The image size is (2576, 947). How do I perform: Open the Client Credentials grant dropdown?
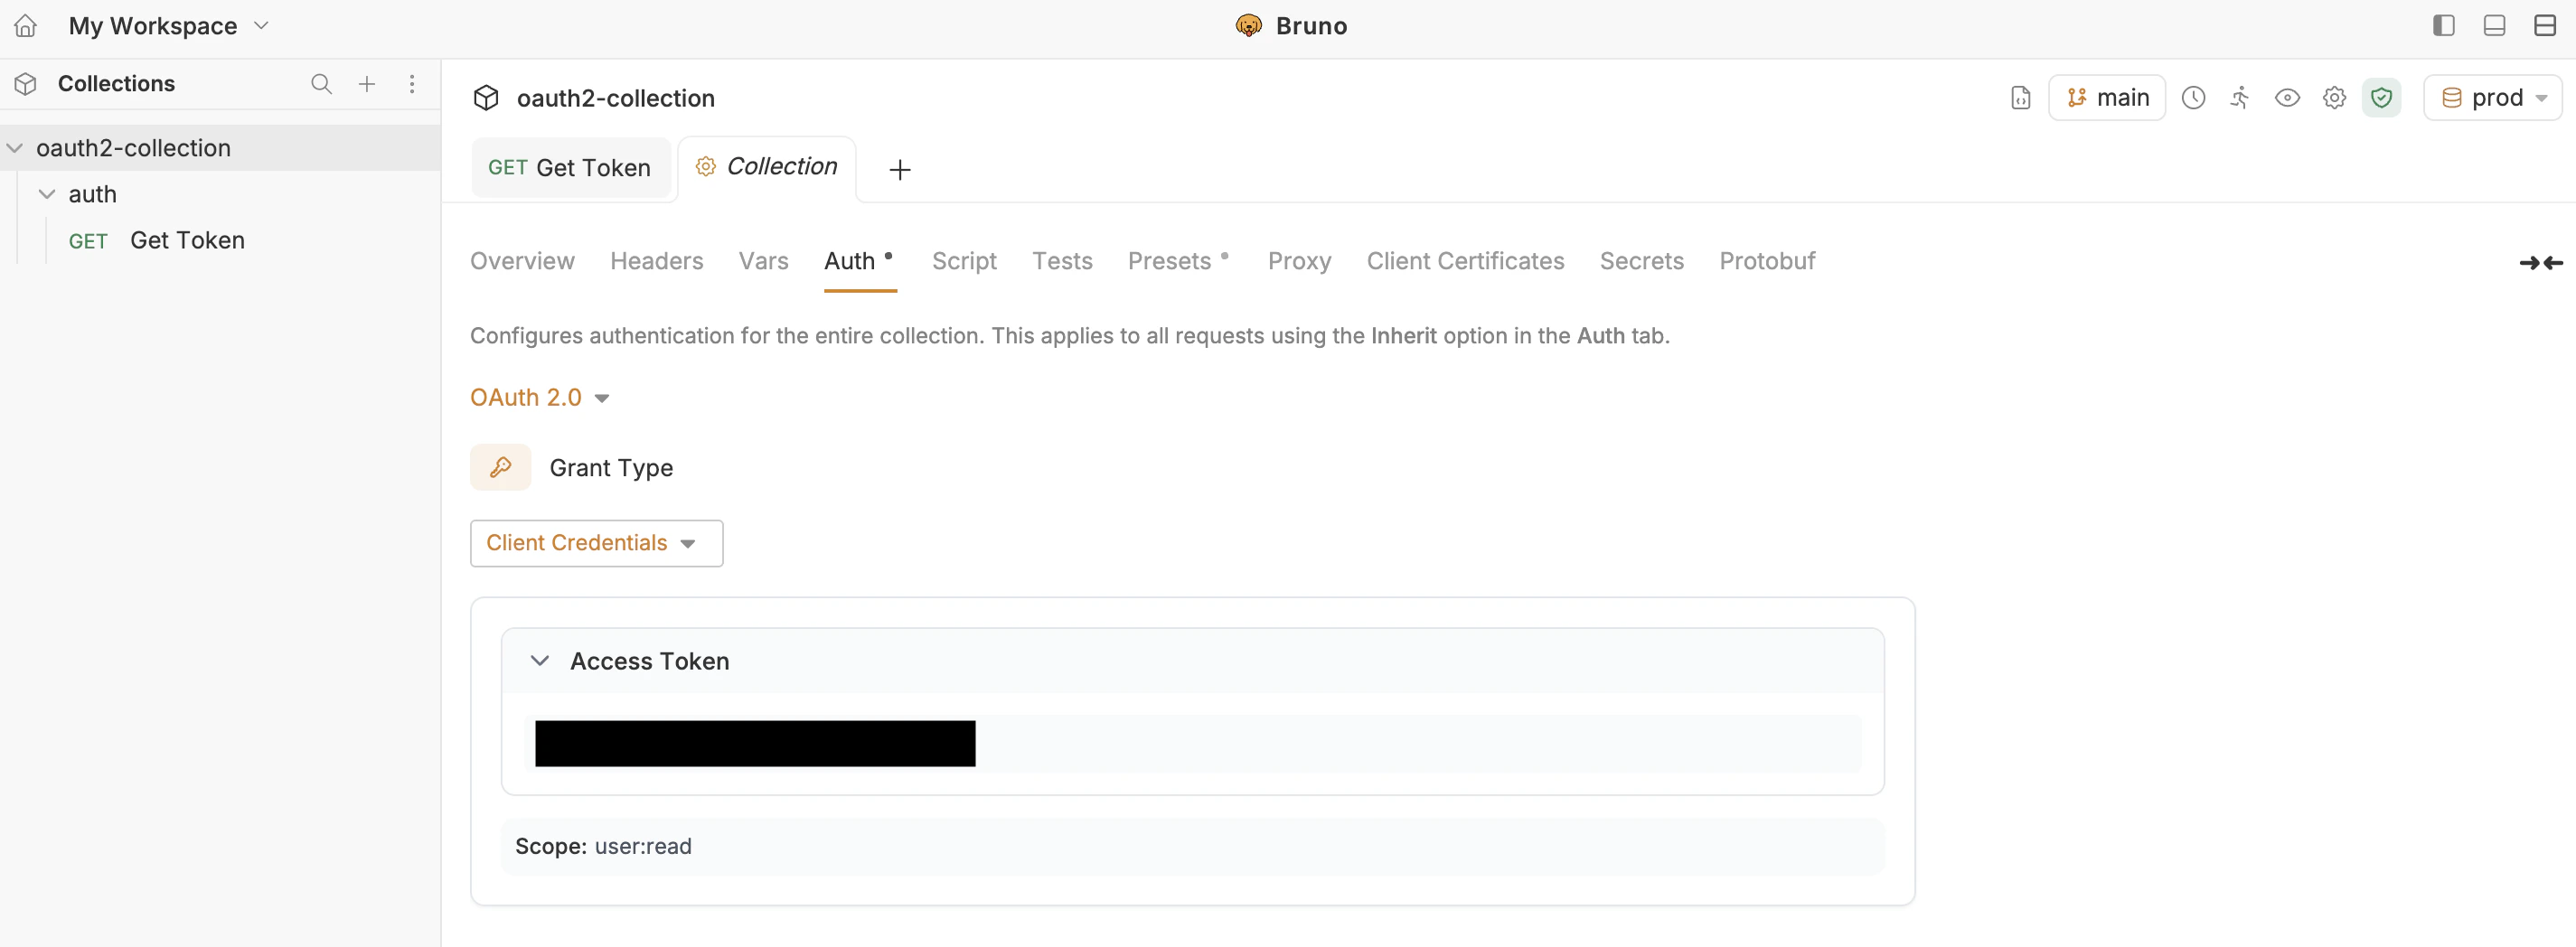coord(595,543)
